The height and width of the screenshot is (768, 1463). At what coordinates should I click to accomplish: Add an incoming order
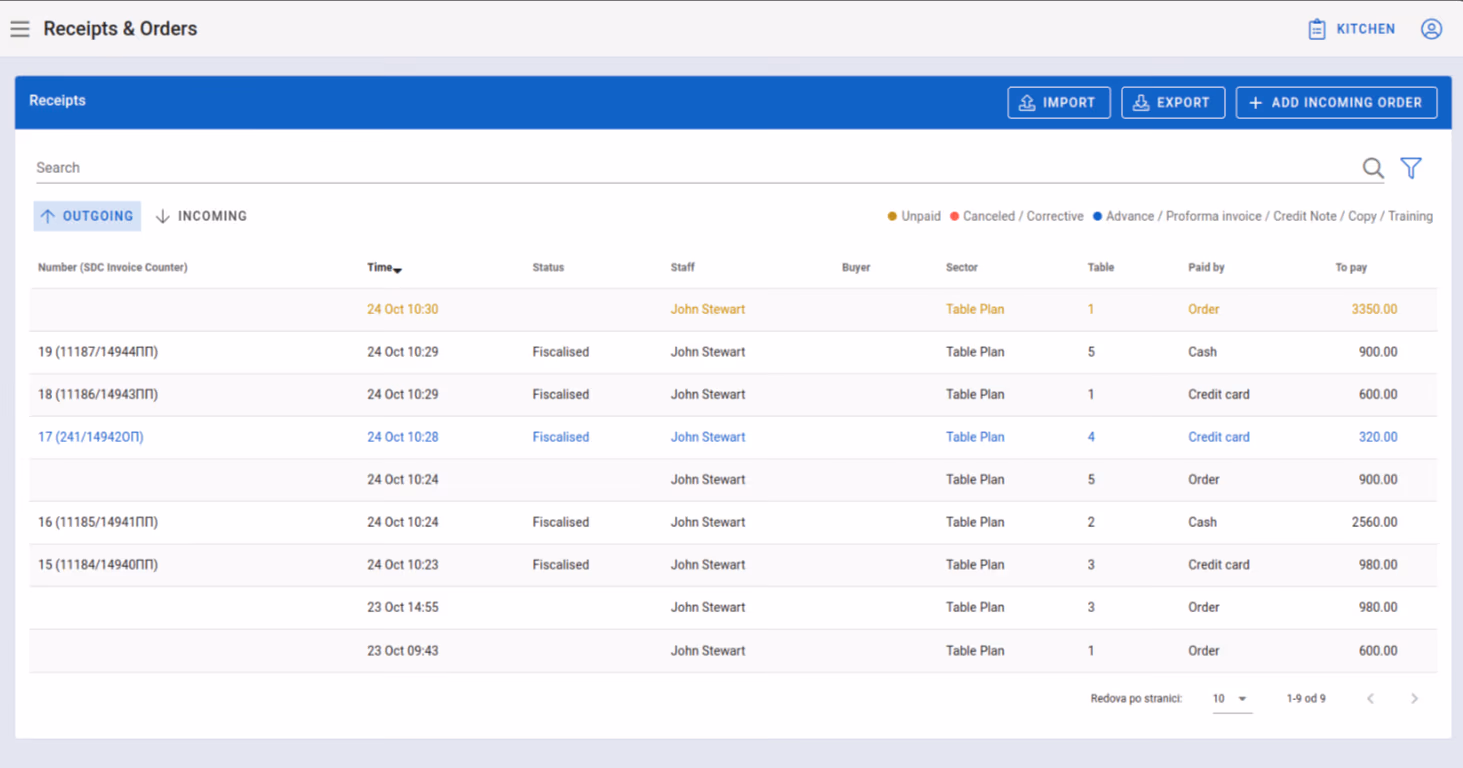point(1336,102)
